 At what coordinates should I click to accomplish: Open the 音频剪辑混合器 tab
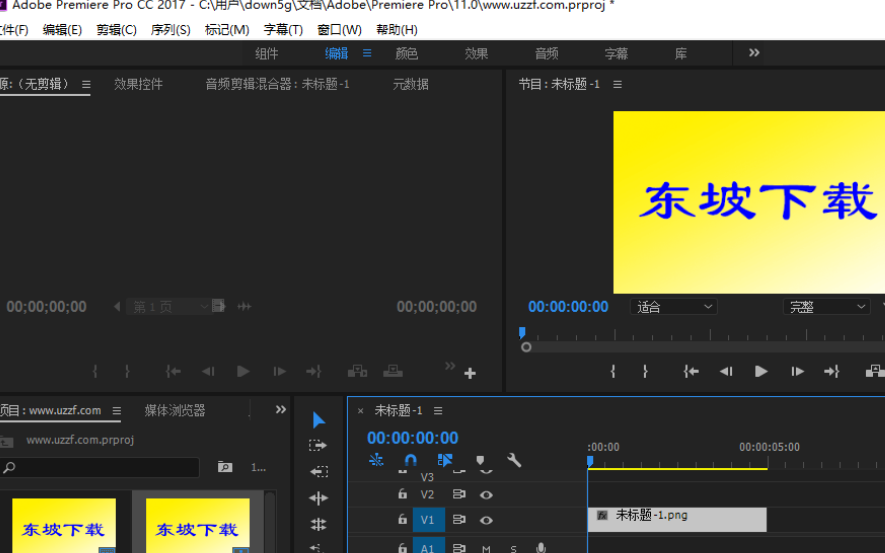click(277, 84)
